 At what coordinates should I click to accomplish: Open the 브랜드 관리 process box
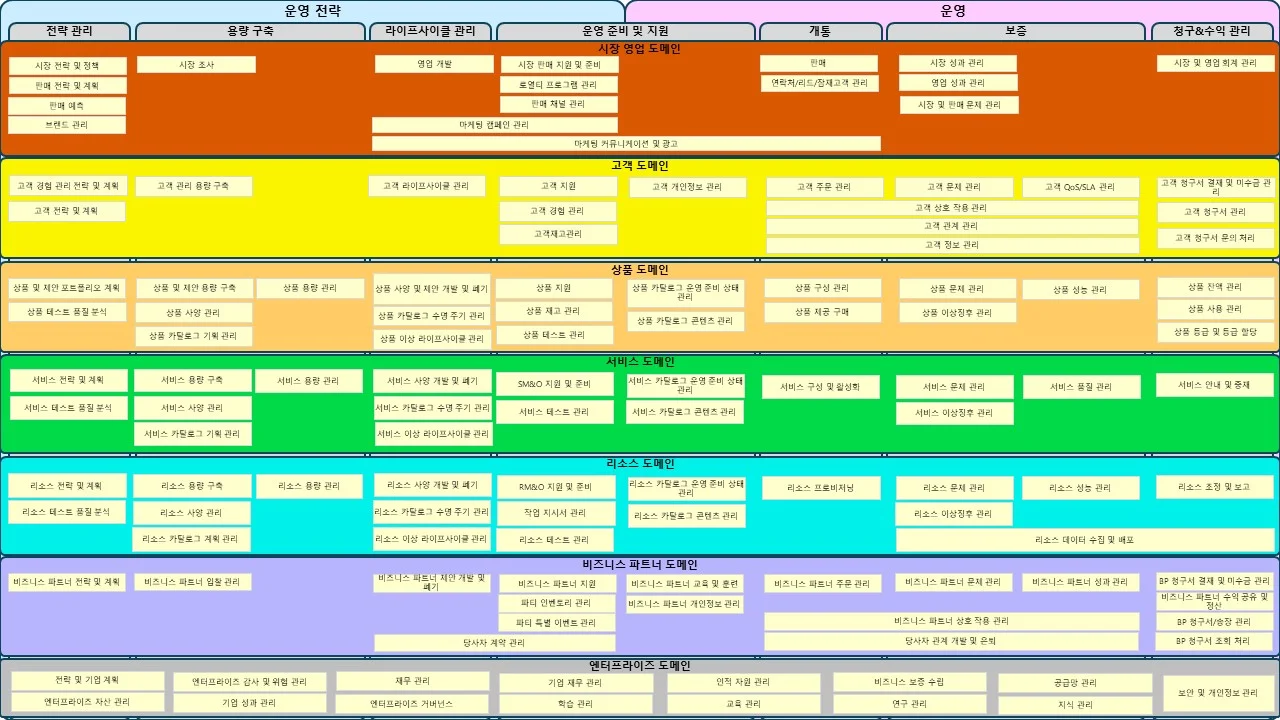[x=66, y=124]
